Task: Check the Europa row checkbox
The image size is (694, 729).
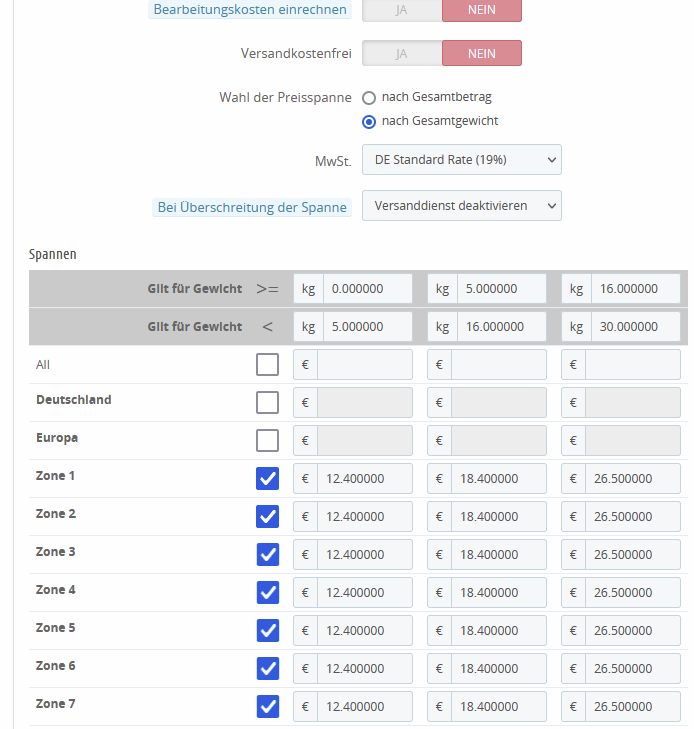Action: coord(267,441)
